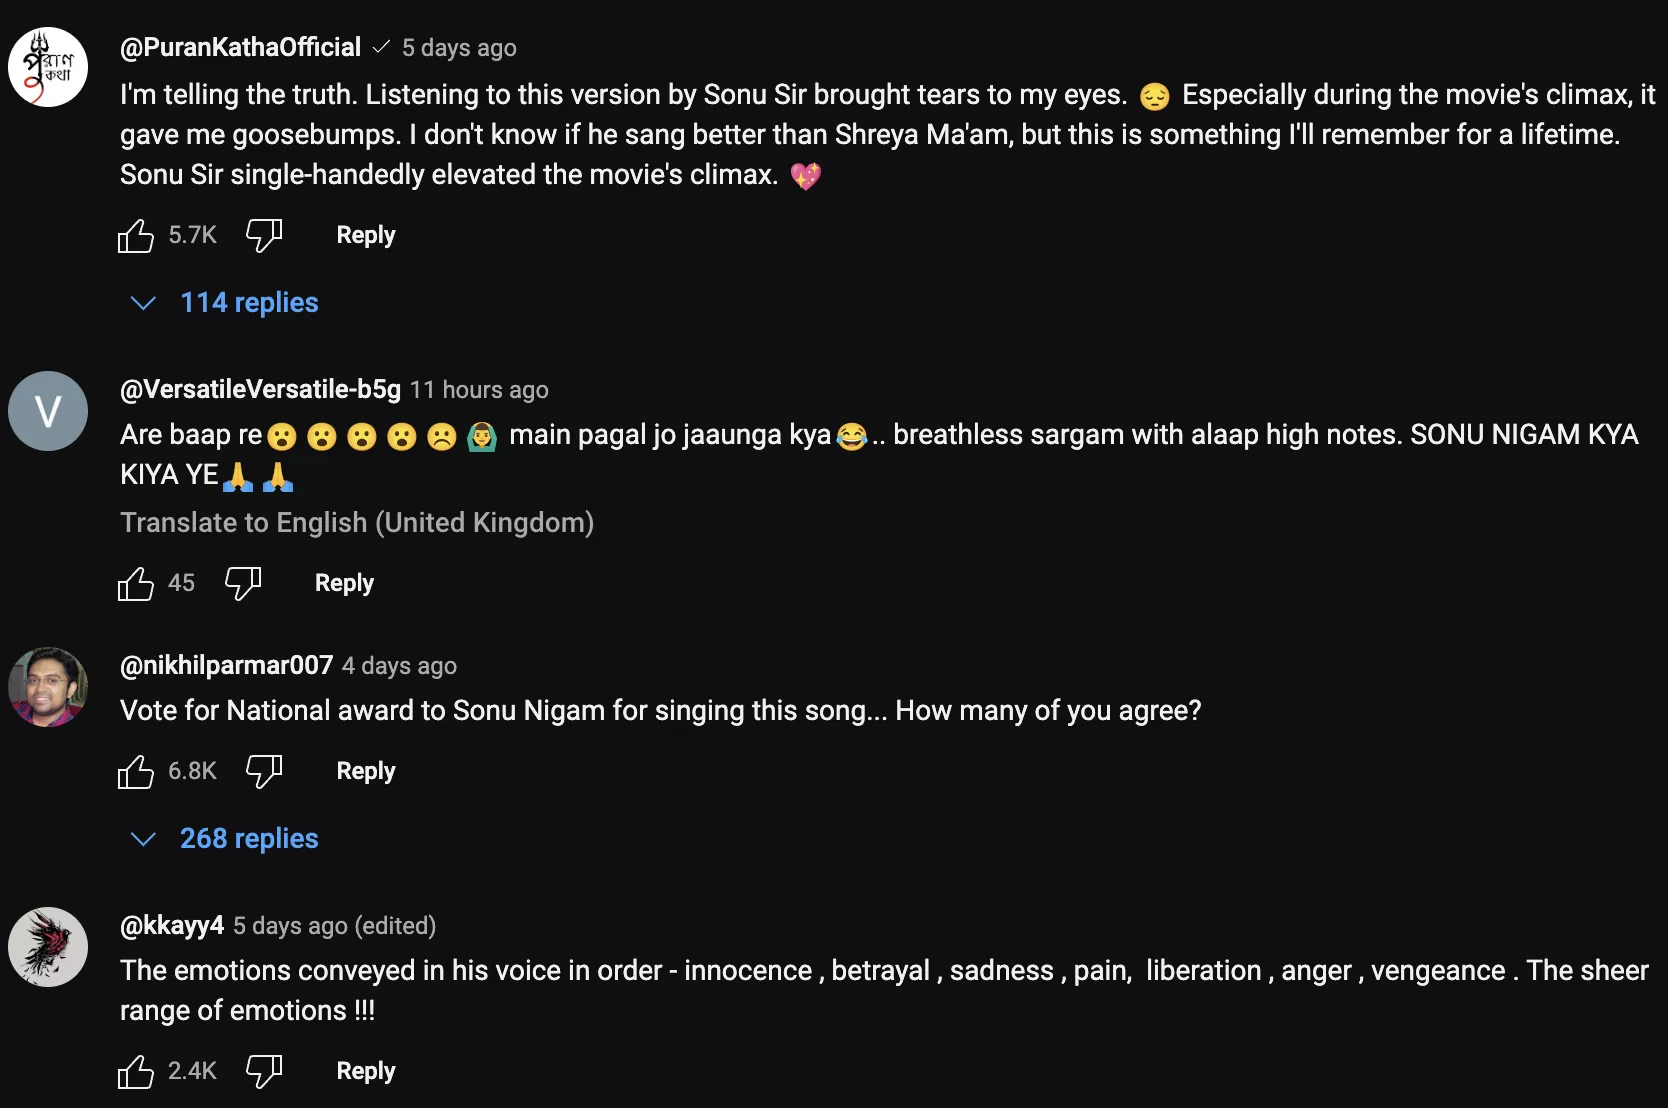
Task: Dislike the @VersatileVersatile-b5g comment
Action: (243, 584)
